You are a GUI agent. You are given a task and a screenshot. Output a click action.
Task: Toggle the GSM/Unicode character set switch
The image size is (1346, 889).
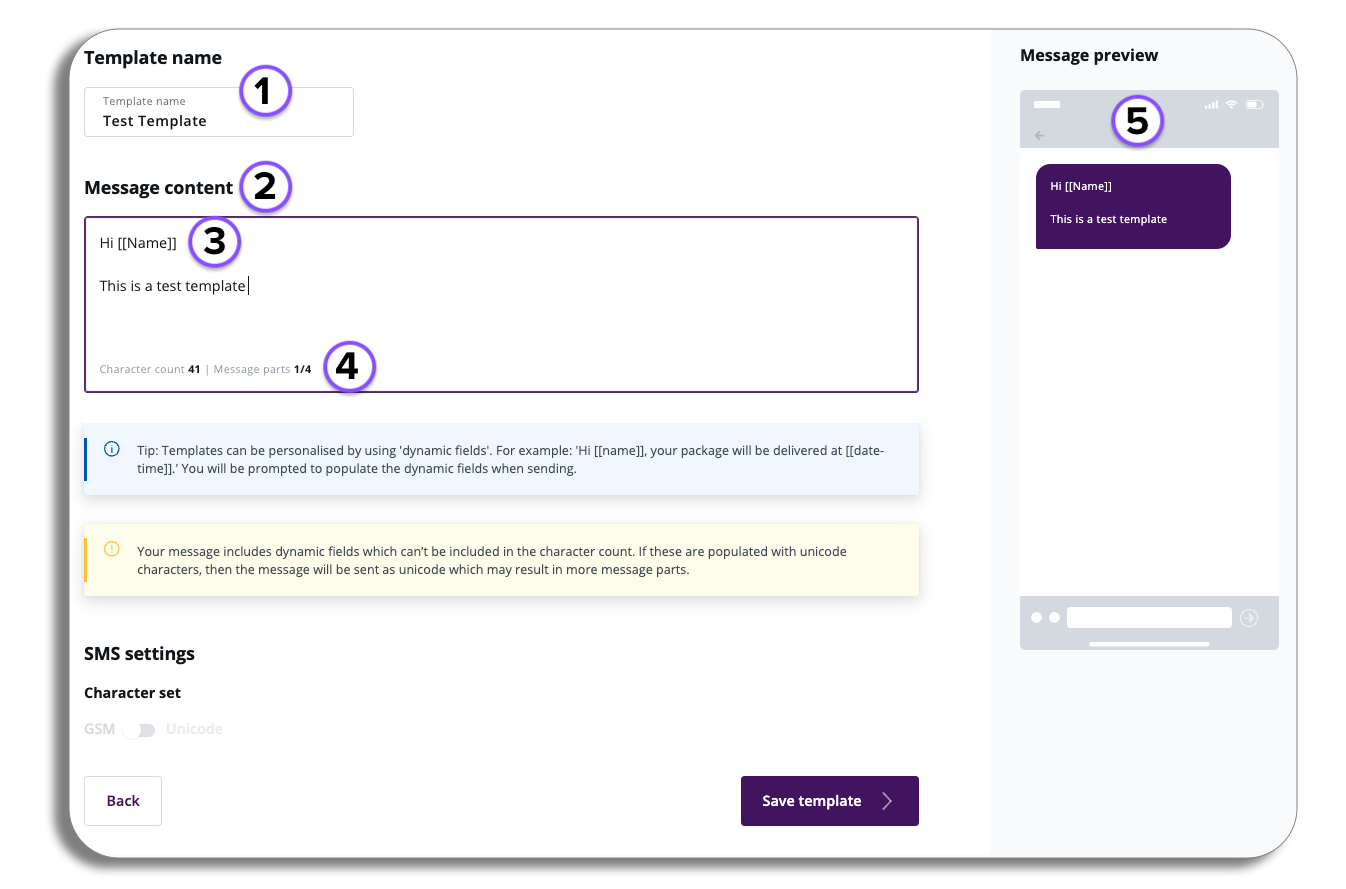click(x=140, y=730)
